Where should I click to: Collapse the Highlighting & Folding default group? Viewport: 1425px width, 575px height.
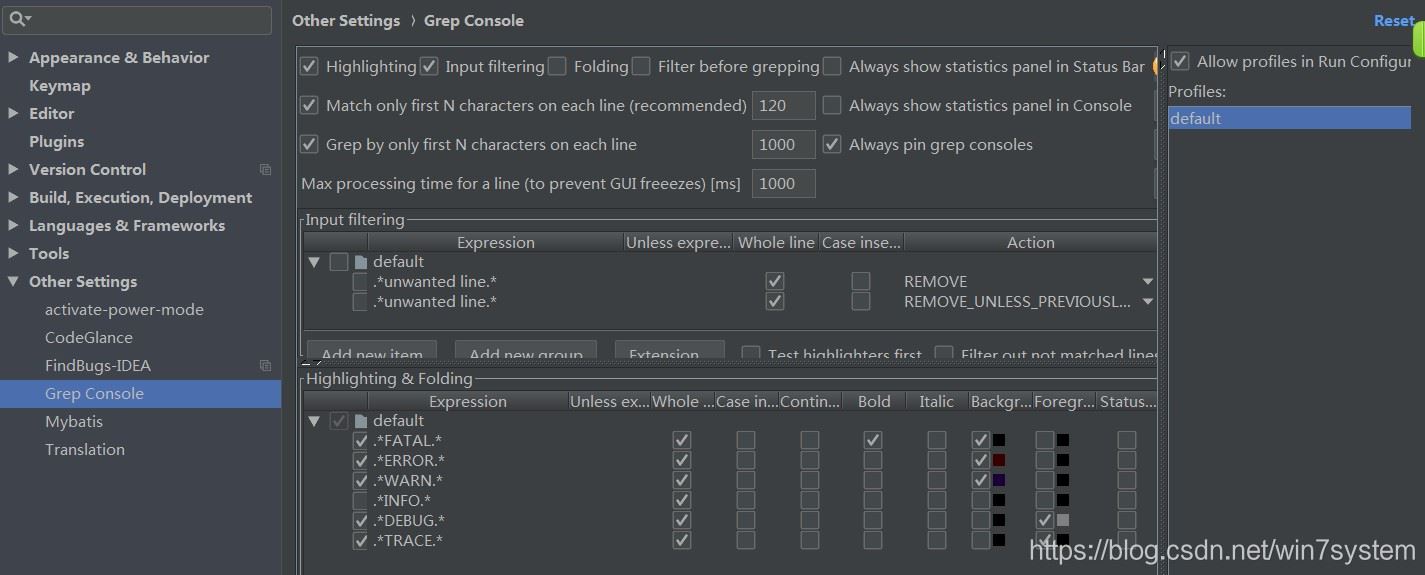[315, 421]
